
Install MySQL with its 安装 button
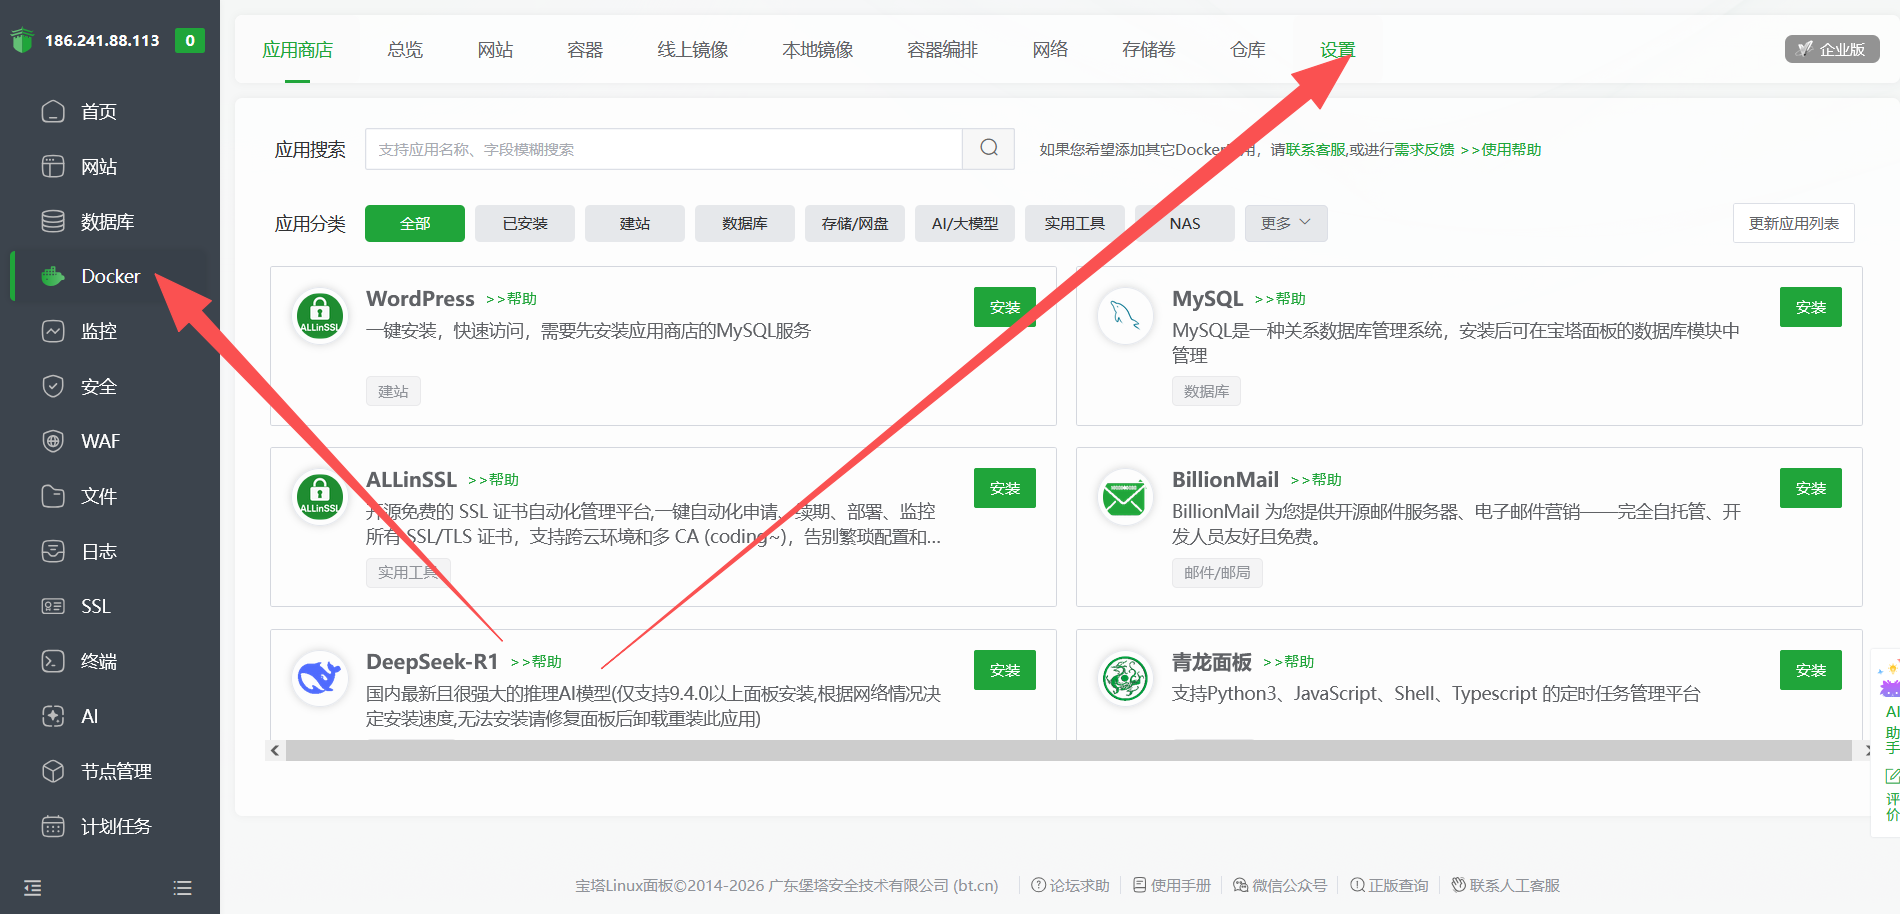(1811, 307)
